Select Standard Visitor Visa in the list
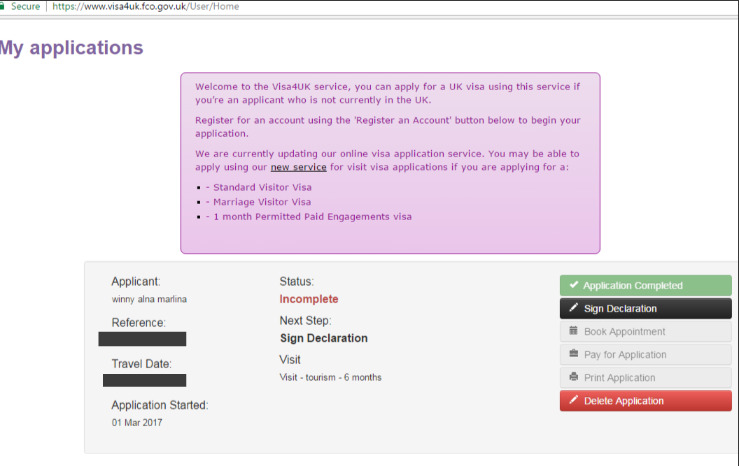The height and width of the screenshot is (466, 739). point(262,187)
